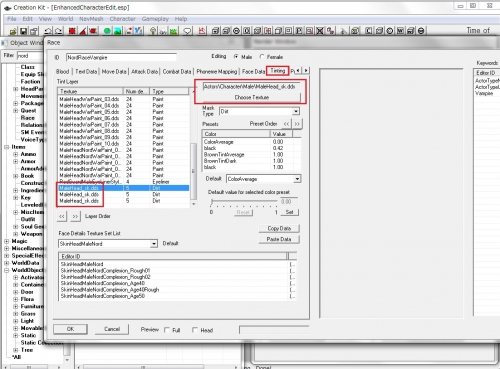Open the NavMesh menu
The image size is (500, 369).
[91, 19]
